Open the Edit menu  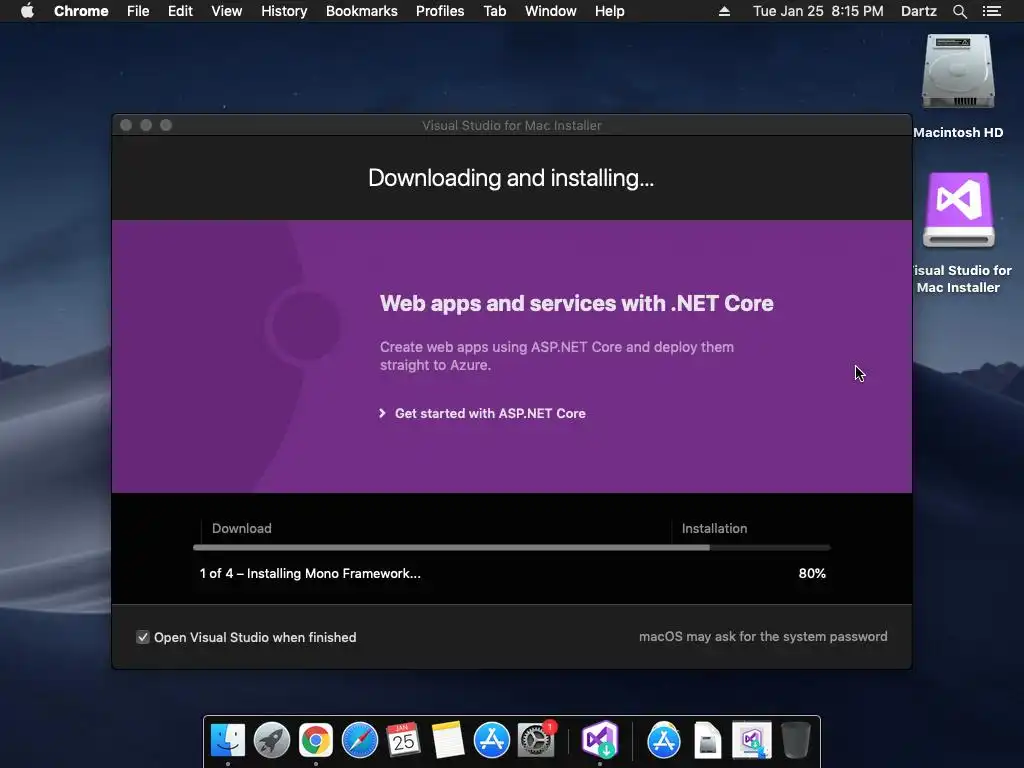pos(180,11)
